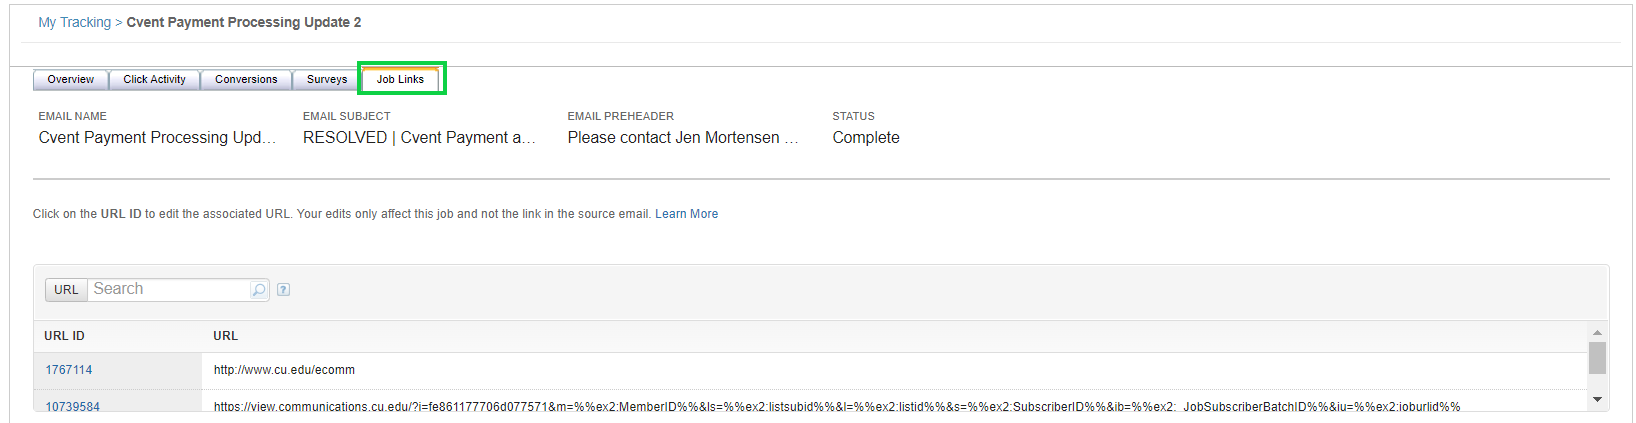Click the URL search filter button

point(66,290)
